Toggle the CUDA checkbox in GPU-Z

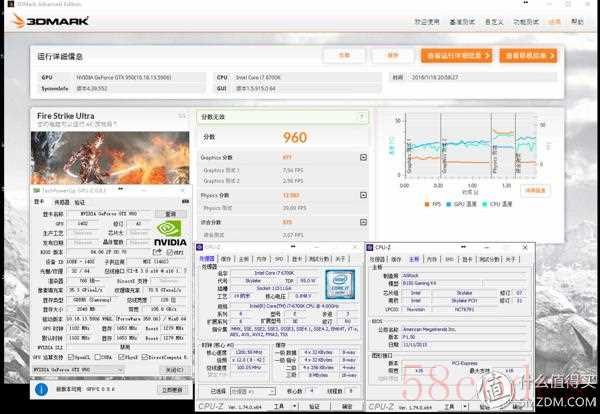[97, 357]
